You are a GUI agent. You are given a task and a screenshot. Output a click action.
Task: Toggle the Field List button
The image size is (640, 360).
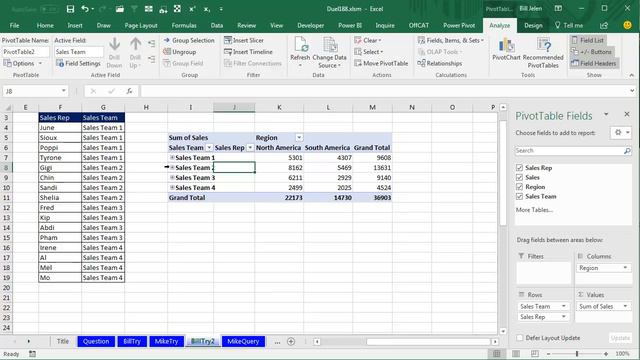pyautogui.click(x=588, y=40)
